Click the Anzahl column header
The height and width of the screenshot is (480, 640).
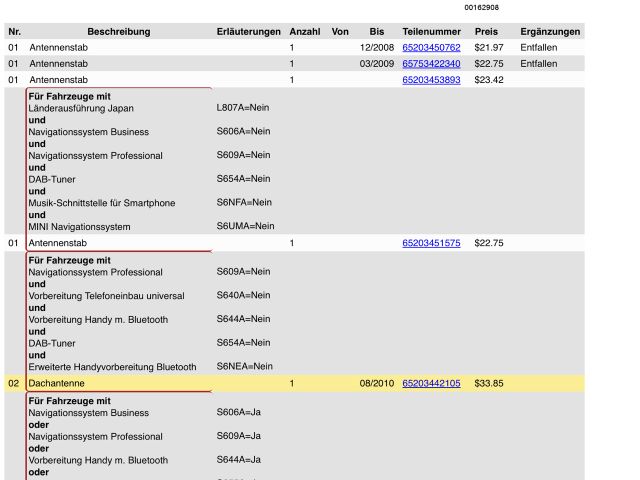coord(304,31)
